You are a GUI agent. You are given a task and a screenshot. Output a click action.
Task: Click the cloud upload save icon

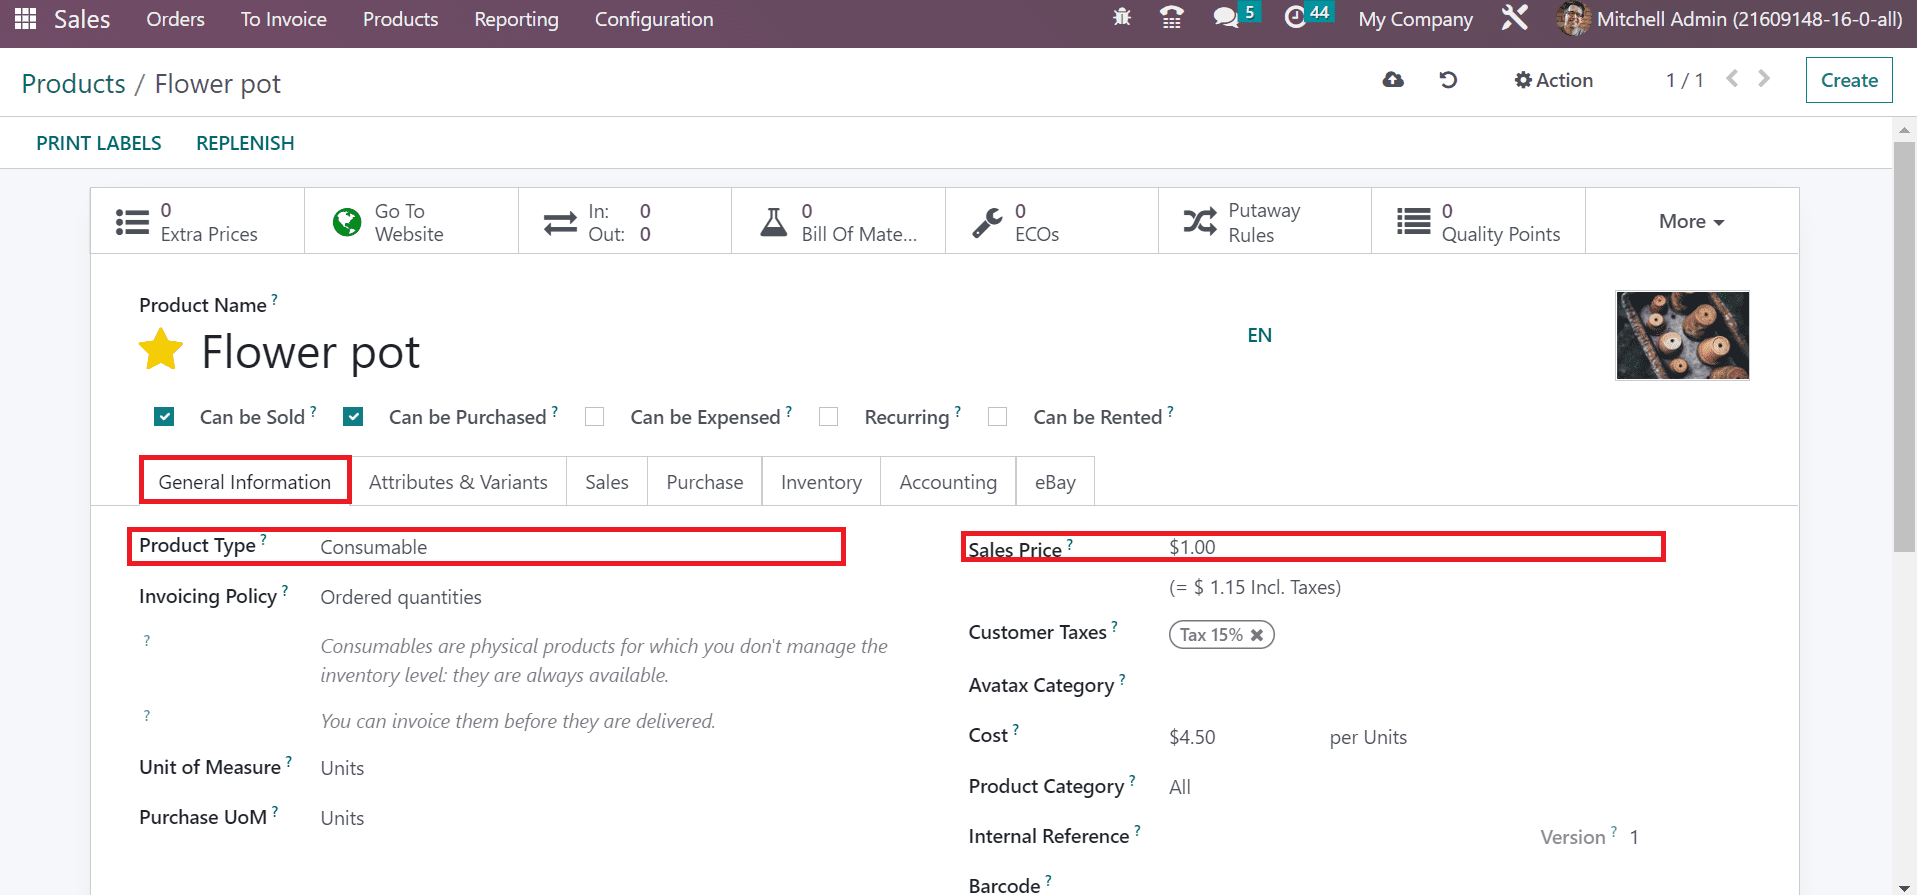click(1393, 80)
